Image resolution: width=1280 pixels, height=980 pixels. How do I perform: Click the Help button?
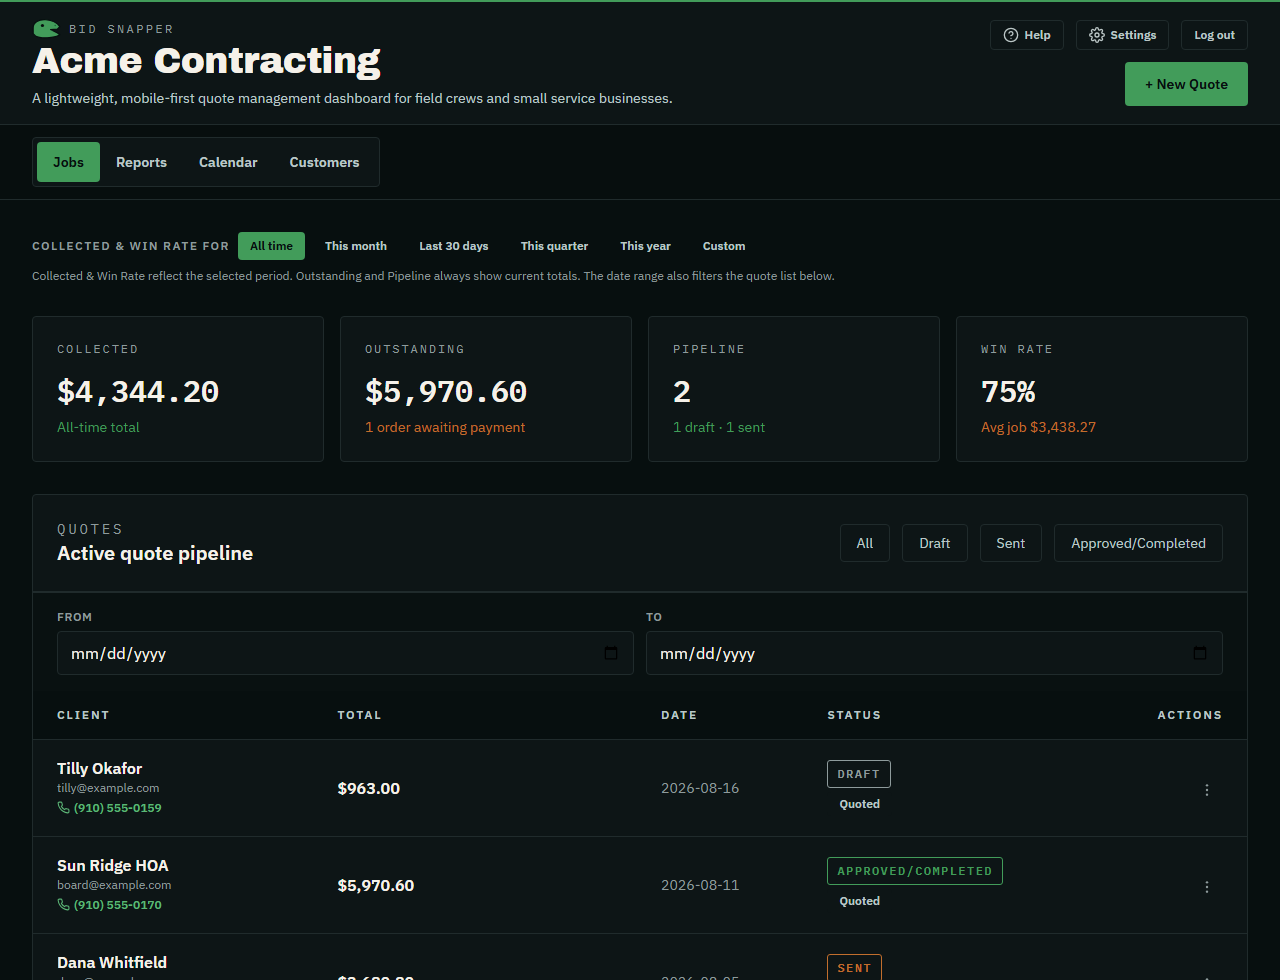coord(1027,35)
